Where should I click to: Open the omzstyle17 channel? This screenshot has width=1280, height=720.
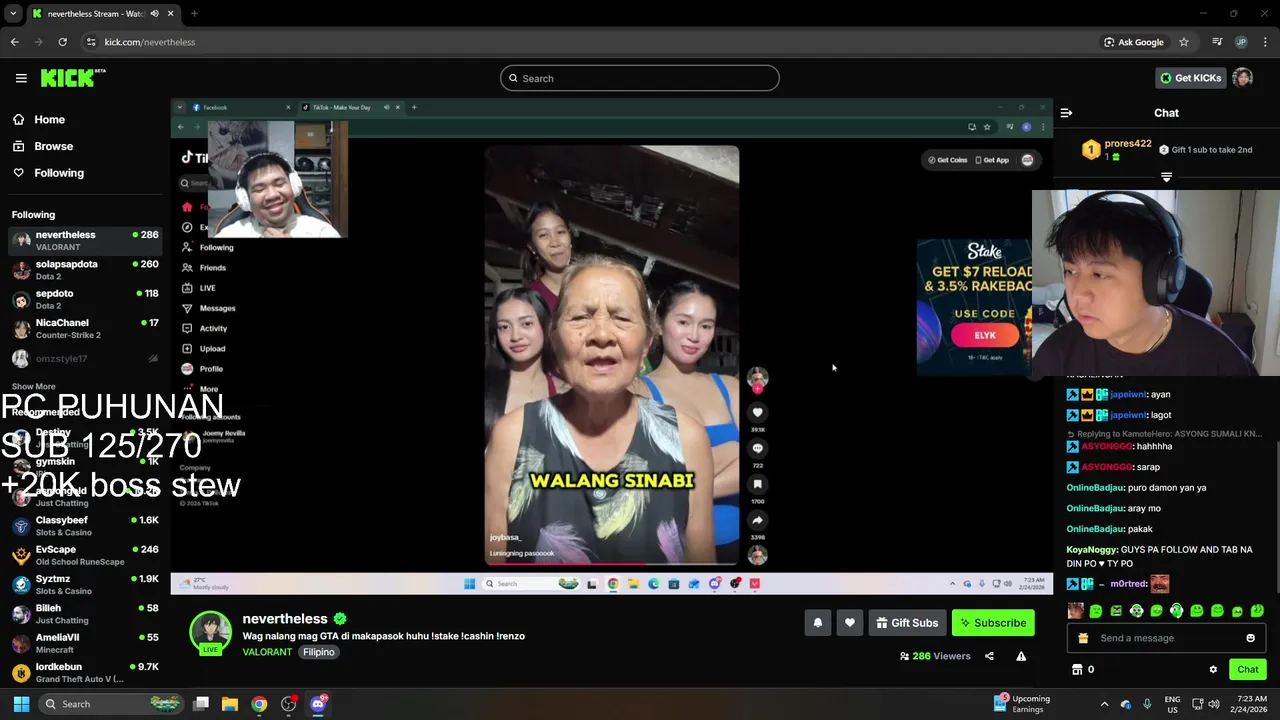85,358
